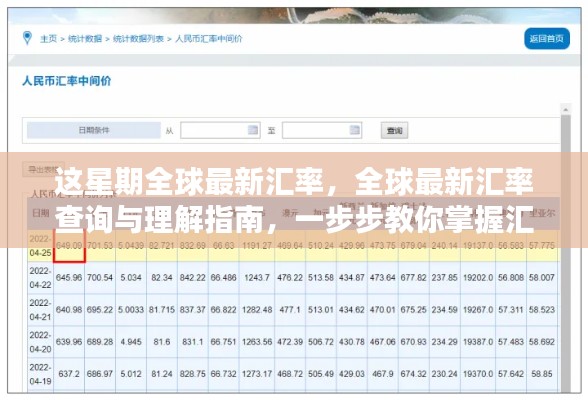The image size is (588, 400).
Task: Click the cell with value 1191.27
Action: (257, 246)
